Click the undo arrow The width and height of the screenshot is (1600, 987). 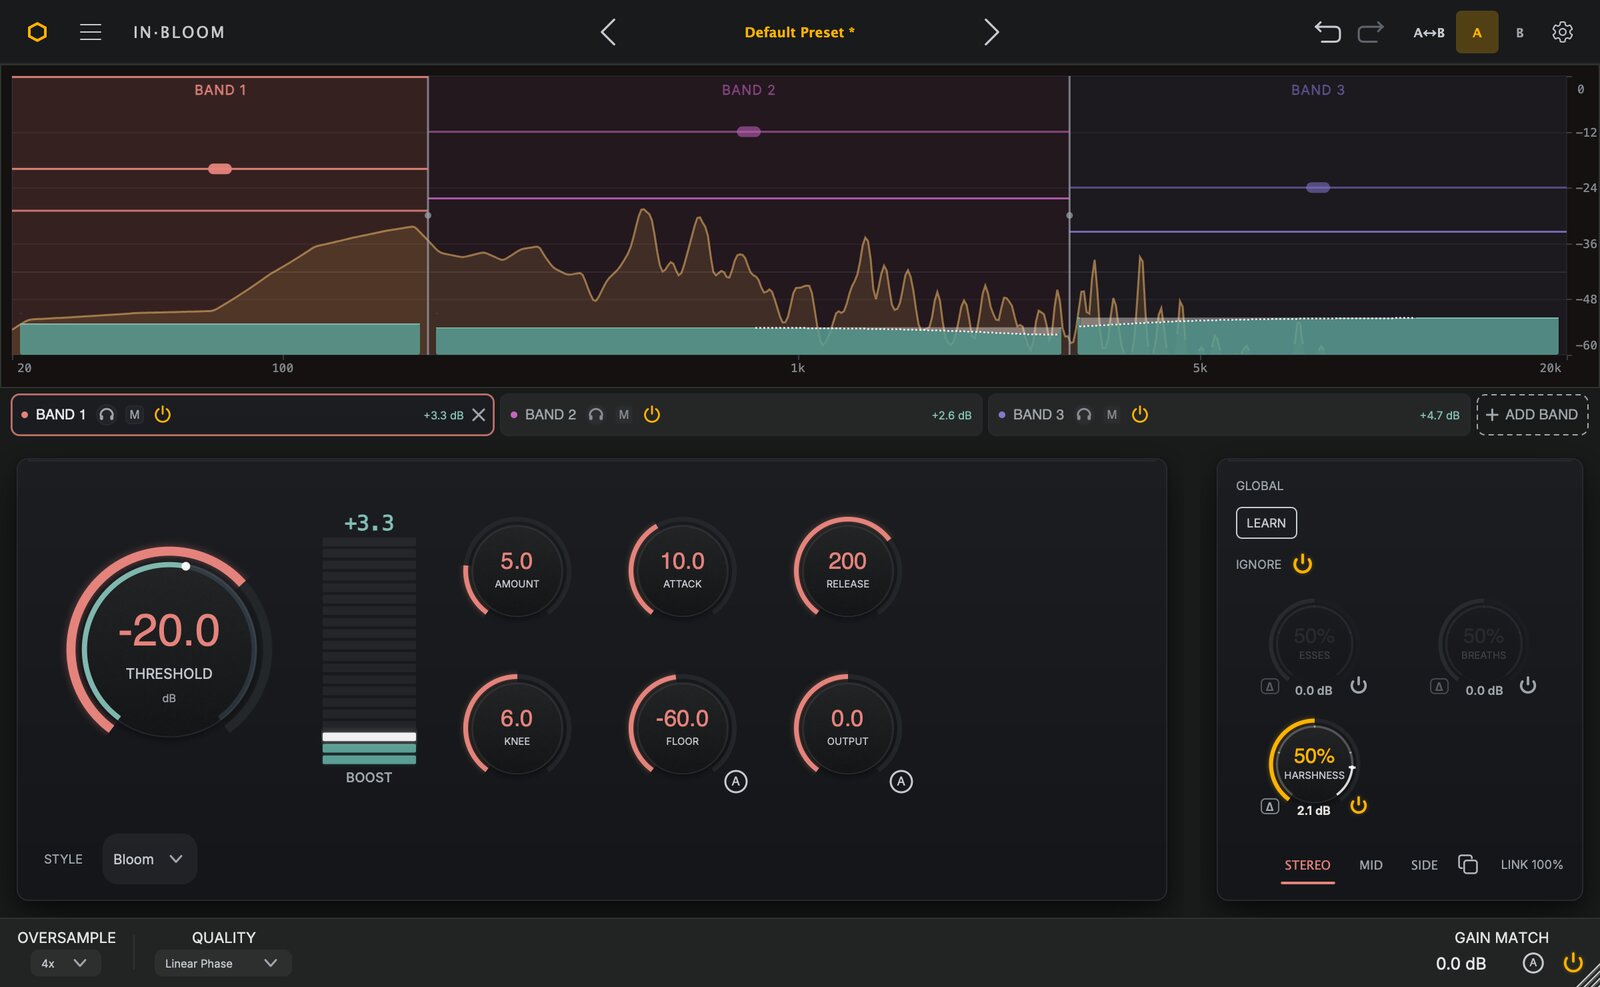1327,32
